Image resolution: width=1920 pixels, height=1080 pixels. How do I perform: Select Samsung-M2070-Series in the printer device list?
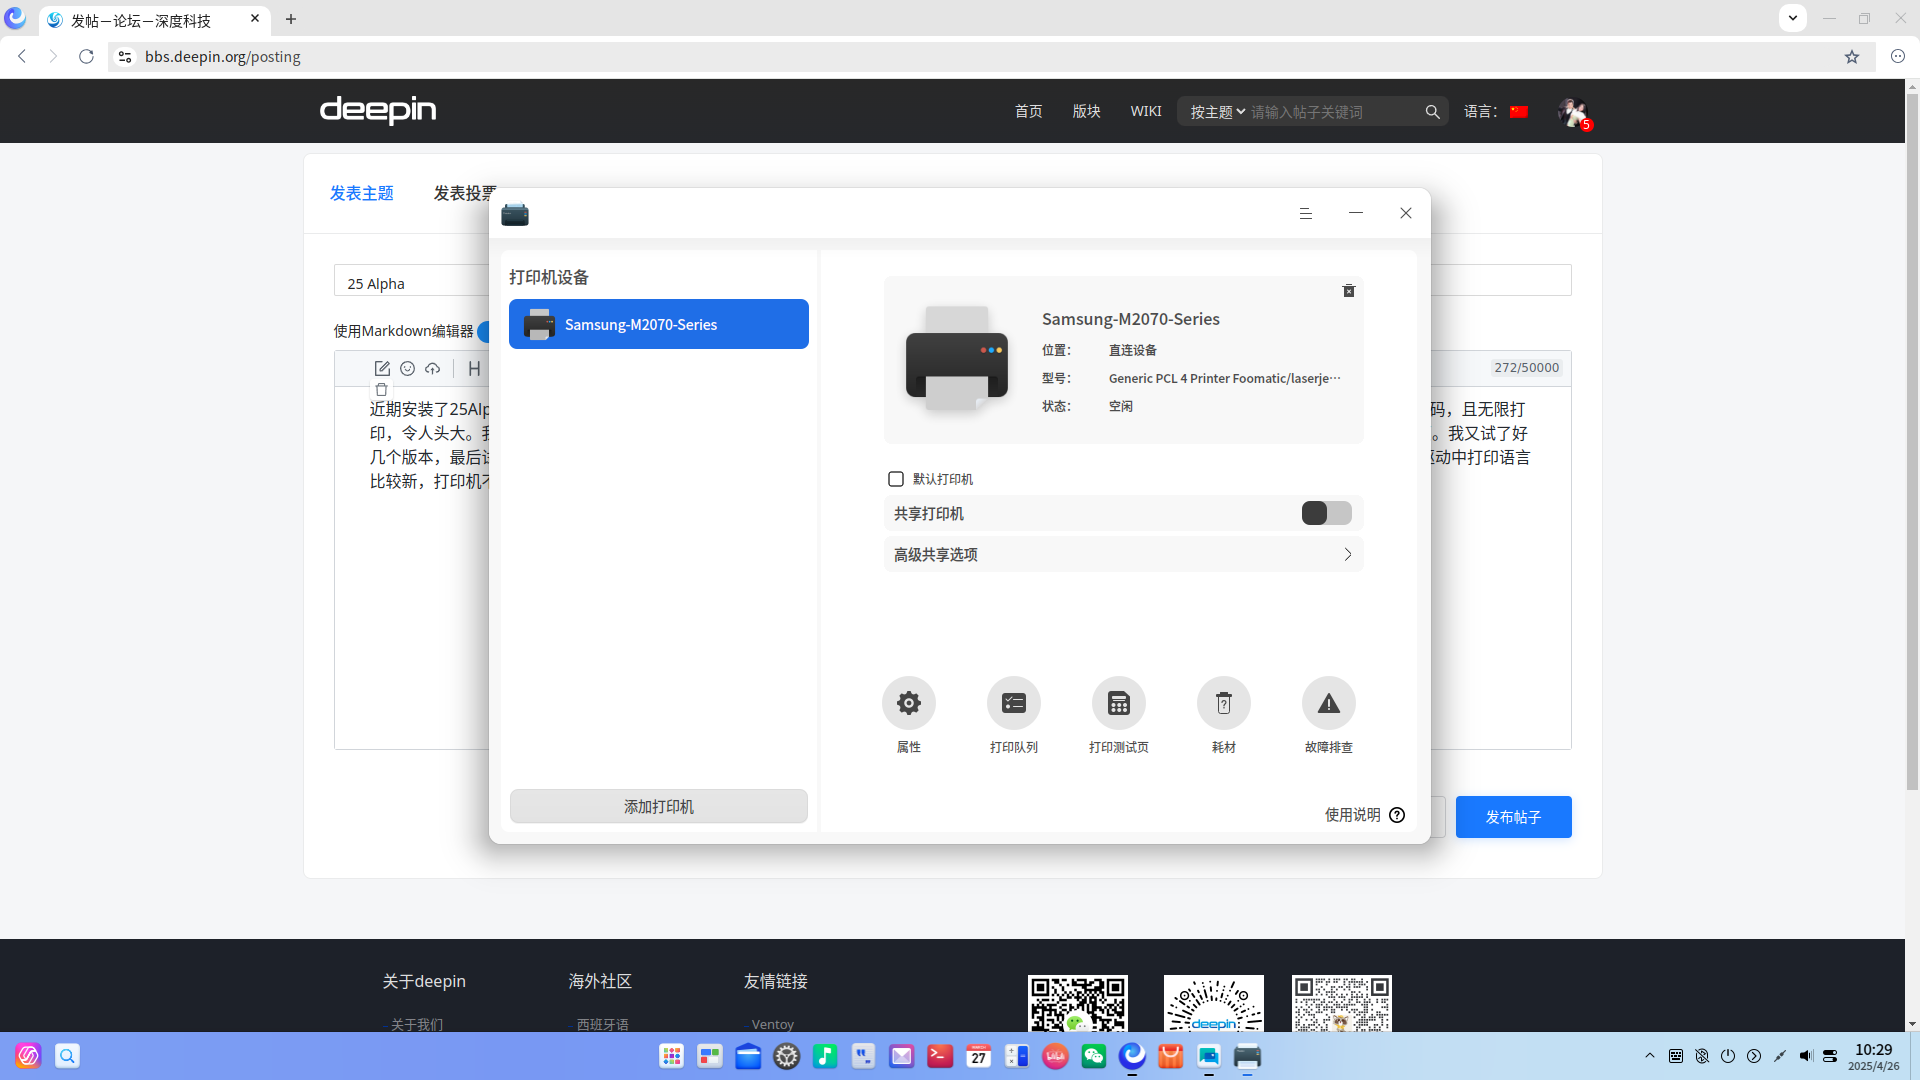pos(658,324)
